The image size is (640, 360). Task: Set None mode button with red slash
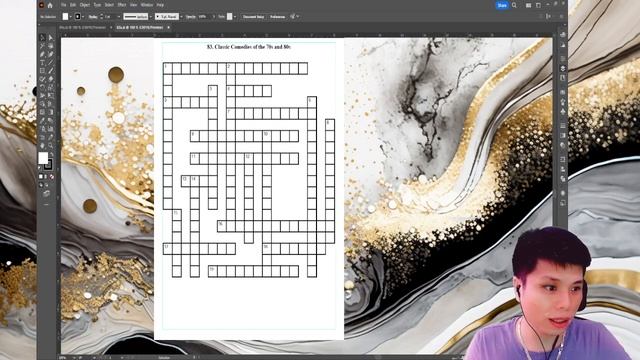click(51, 177)
